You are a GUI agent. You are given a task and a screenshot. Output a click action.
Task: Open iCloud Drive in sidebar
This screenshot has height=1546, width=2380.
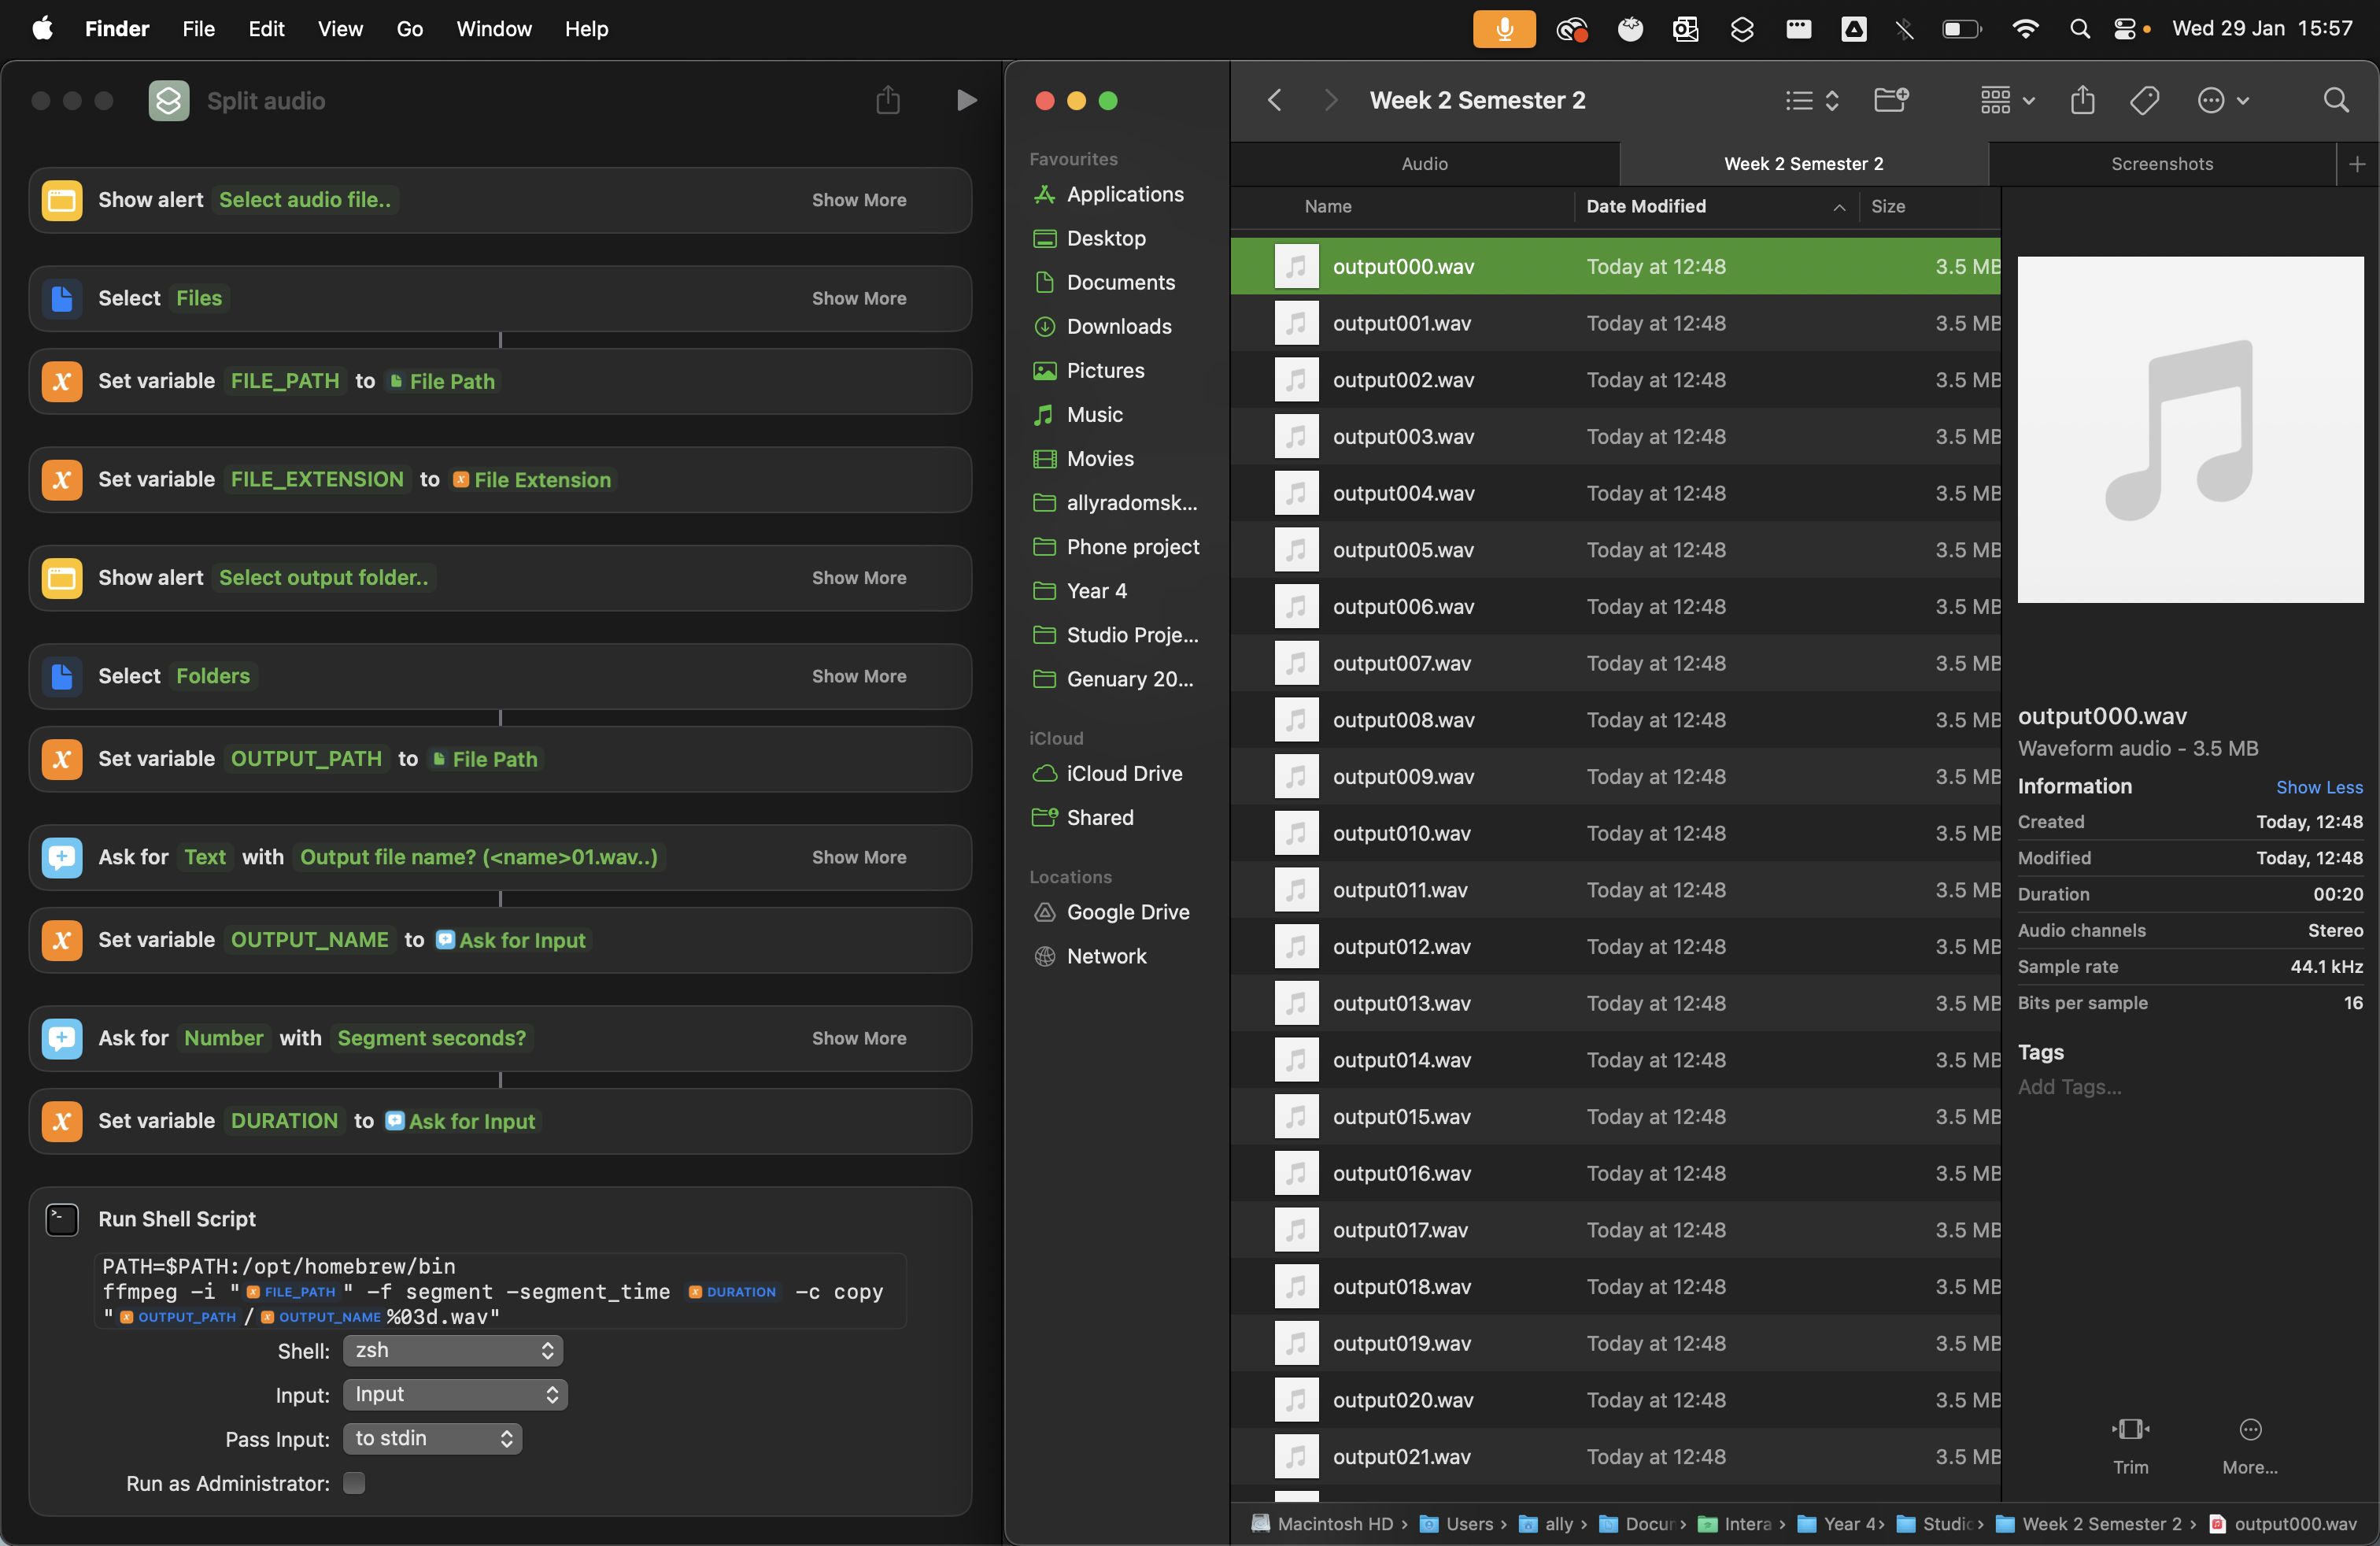[1124, 773]
